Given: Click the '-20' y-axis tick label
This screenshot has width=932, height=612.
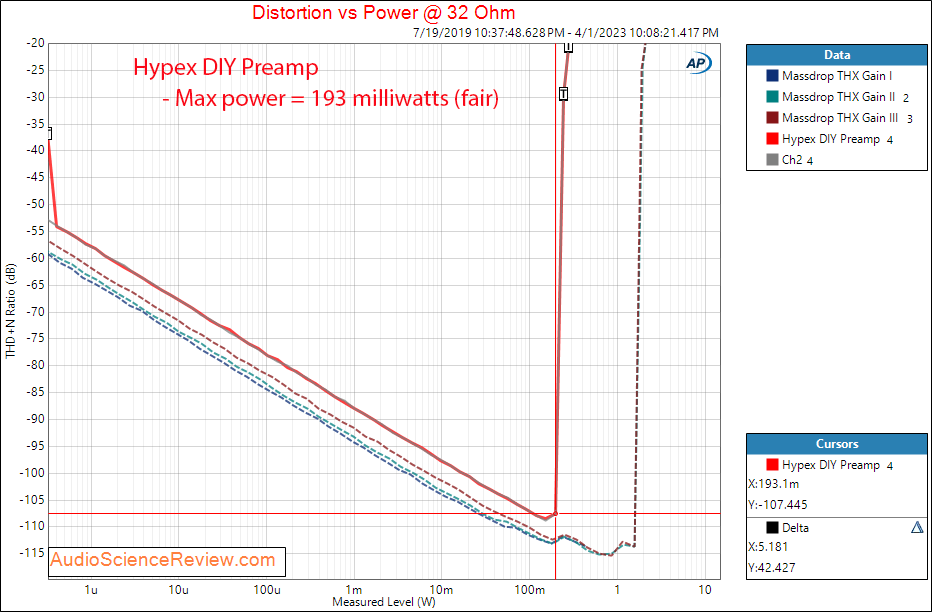Looking at the screenshot, I should pyautogui.click(x=35, y=43).
